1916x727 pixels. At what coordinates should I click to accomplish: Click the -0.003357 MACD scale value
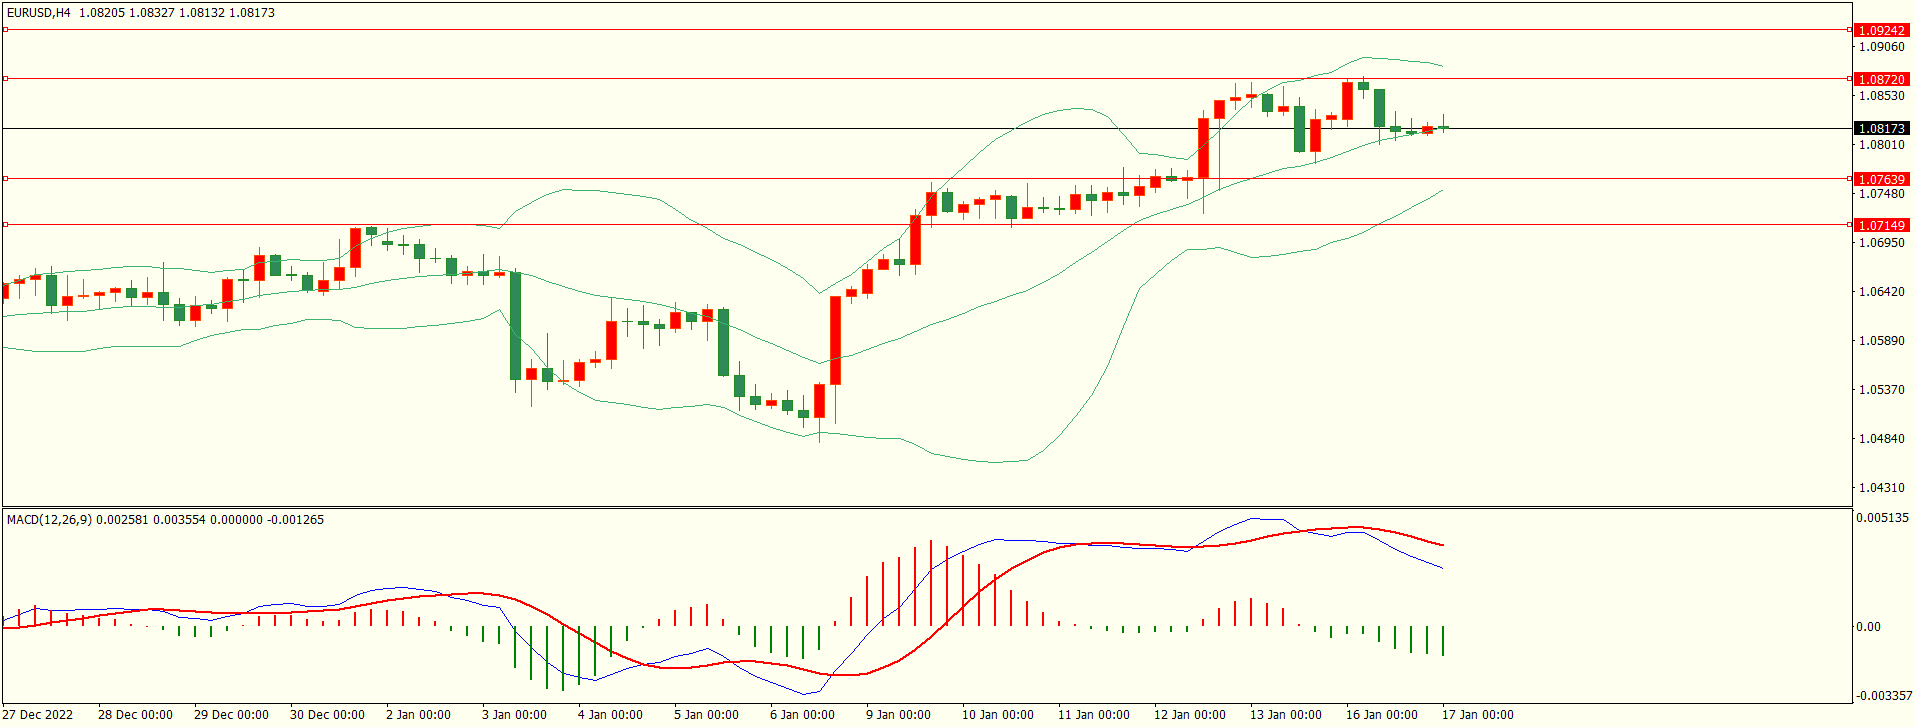(x=1884, y=695)
